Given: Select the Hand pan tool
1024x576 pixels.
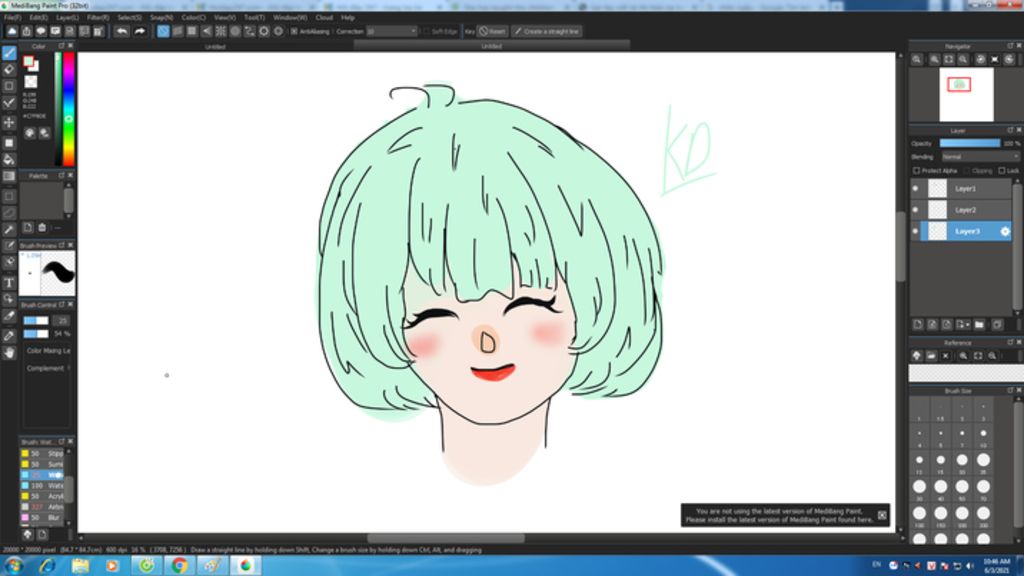Looking at the screenshot, I should point(9,353).
